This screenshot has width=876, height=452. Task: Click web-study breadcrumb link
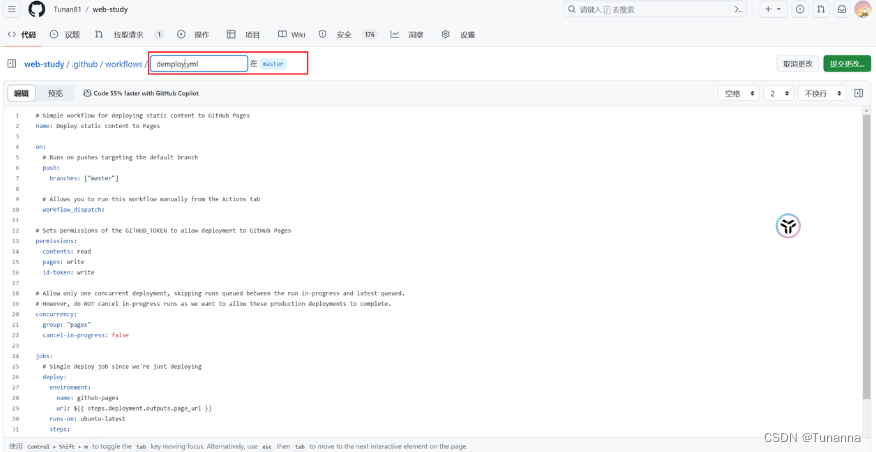(x=44, y=64)
